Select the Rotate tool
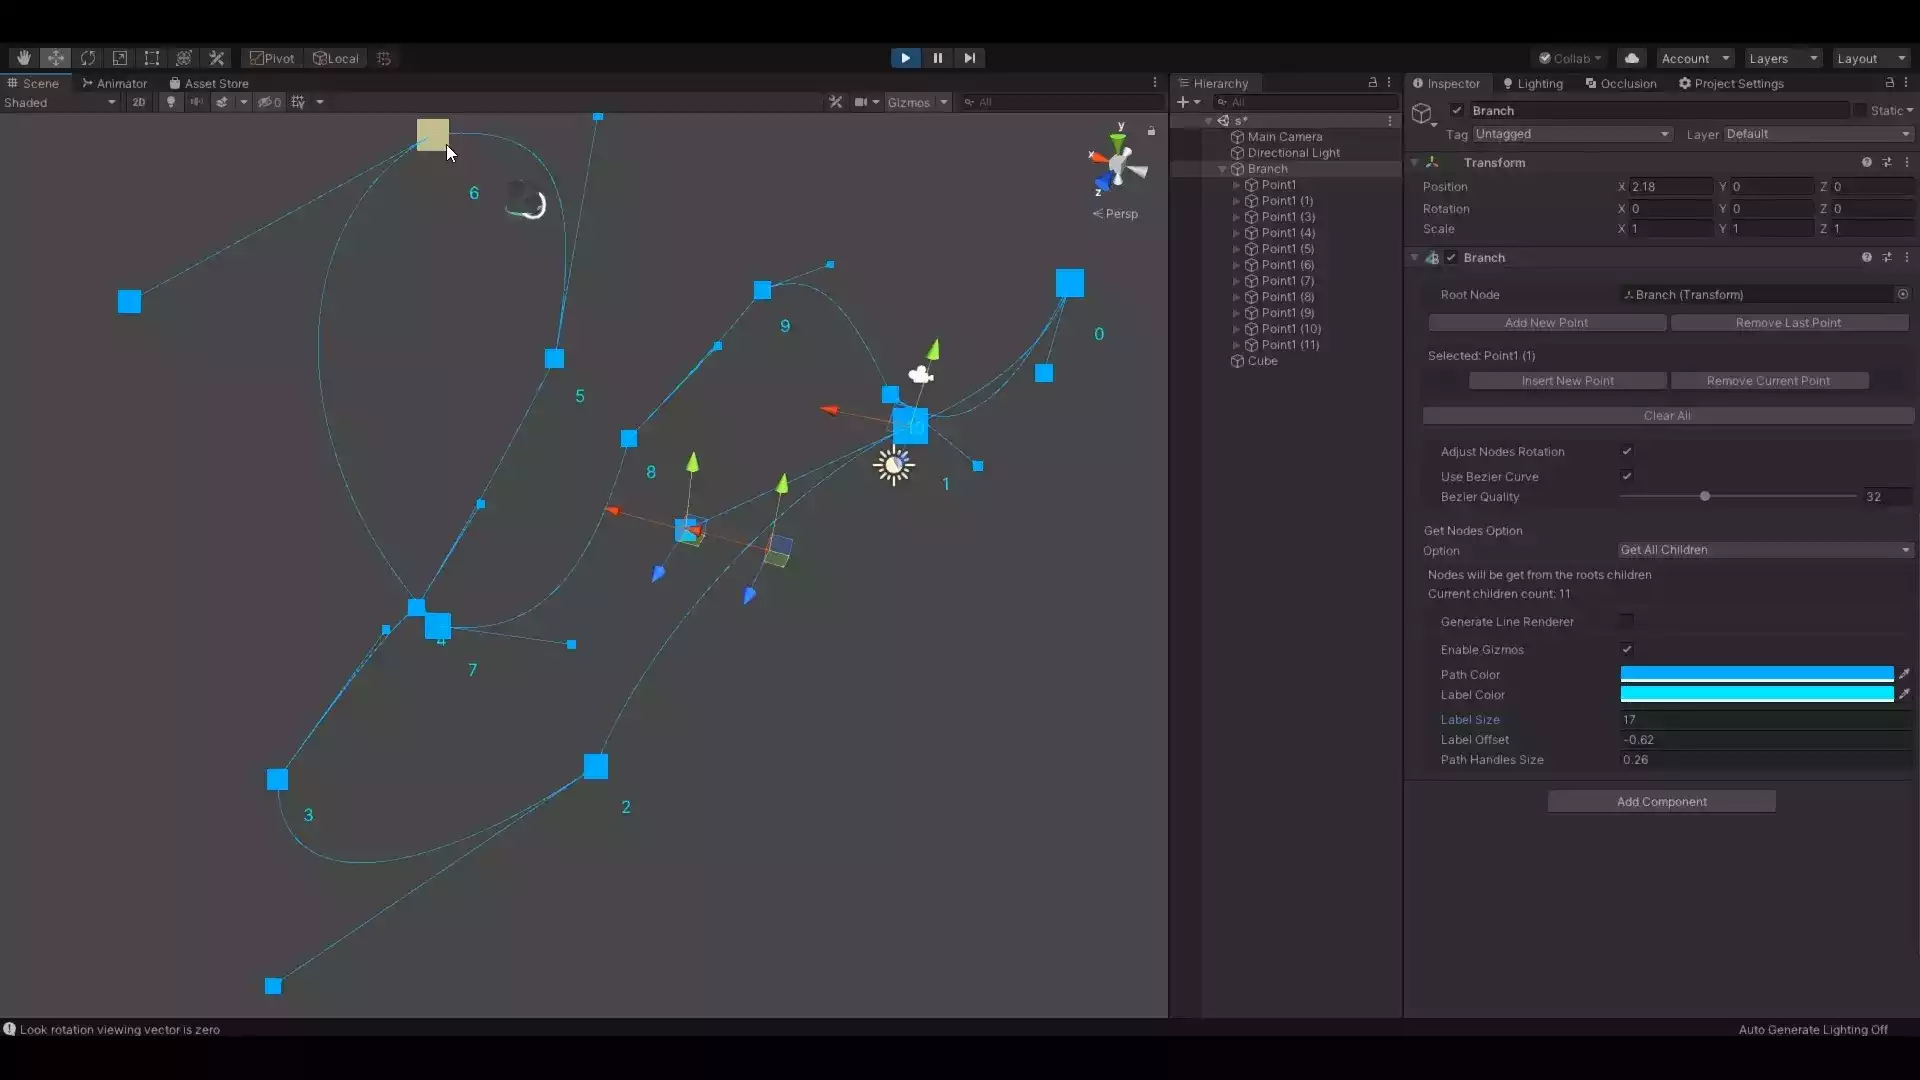 pyautogui.click(x=88, y=58)
